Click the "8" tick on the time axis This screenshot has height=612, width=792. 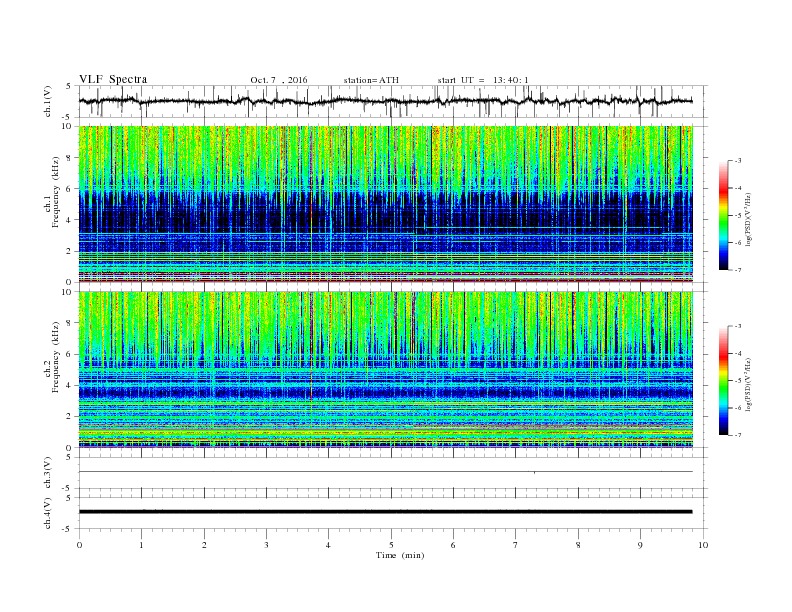578,545
